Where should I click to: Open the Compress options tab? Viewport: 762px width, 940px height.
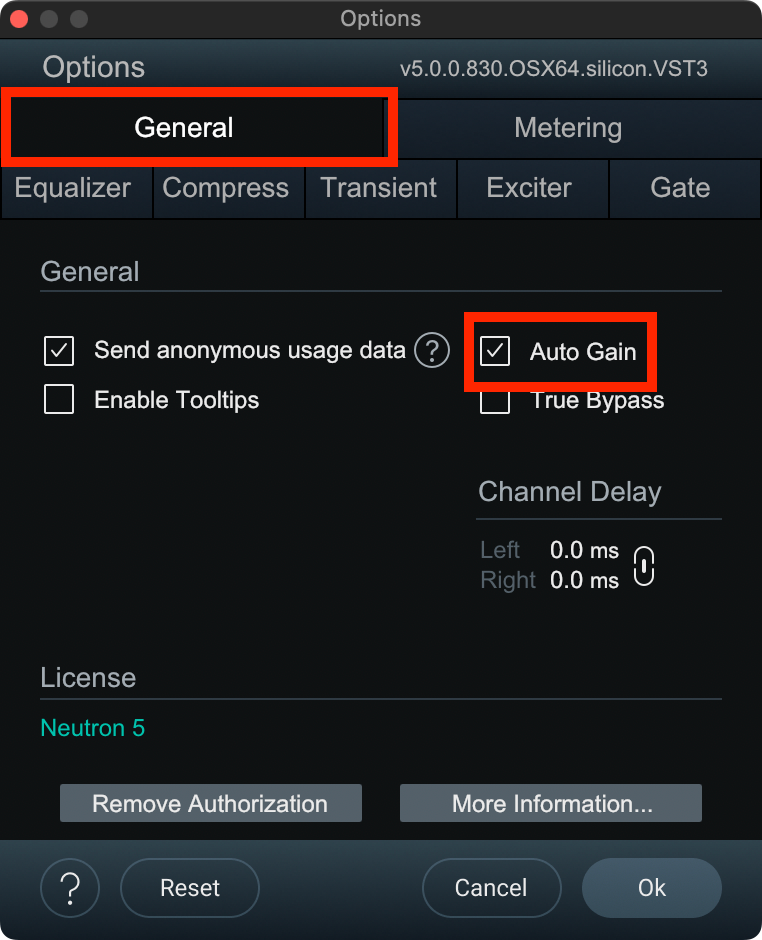click(226, 188)
